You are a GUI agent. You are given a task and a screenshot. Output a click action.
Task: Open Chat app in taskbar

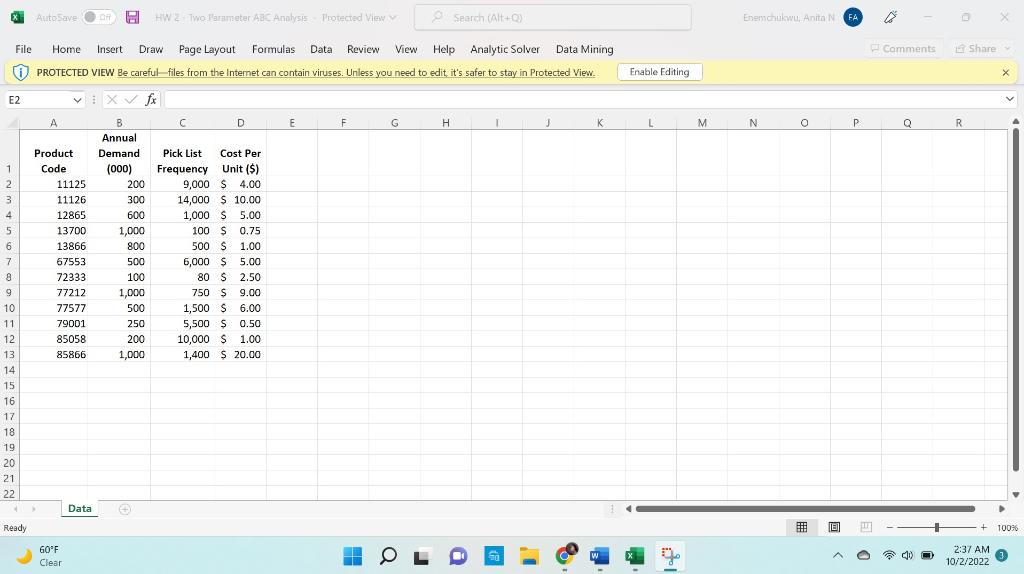tap(458, 556)
